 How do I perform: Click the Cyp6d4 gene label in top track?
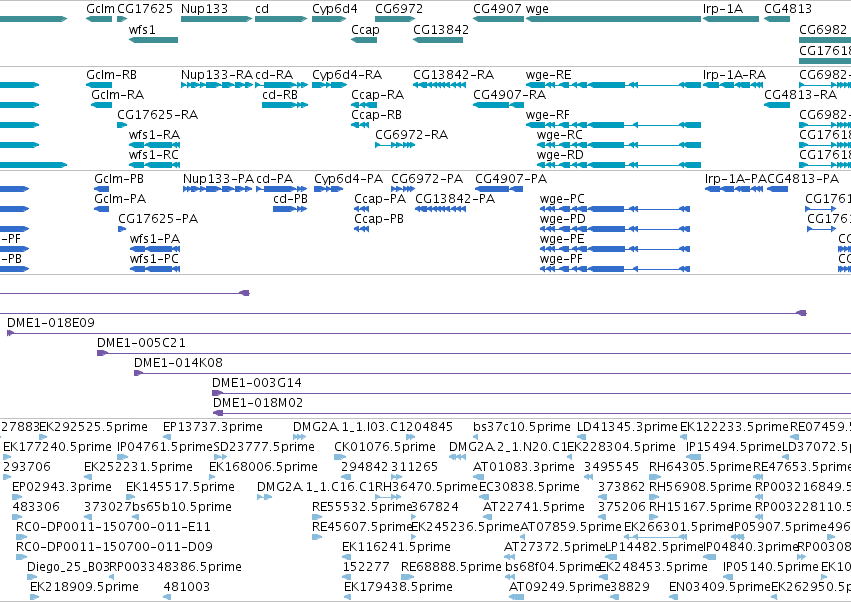[334, 9]
